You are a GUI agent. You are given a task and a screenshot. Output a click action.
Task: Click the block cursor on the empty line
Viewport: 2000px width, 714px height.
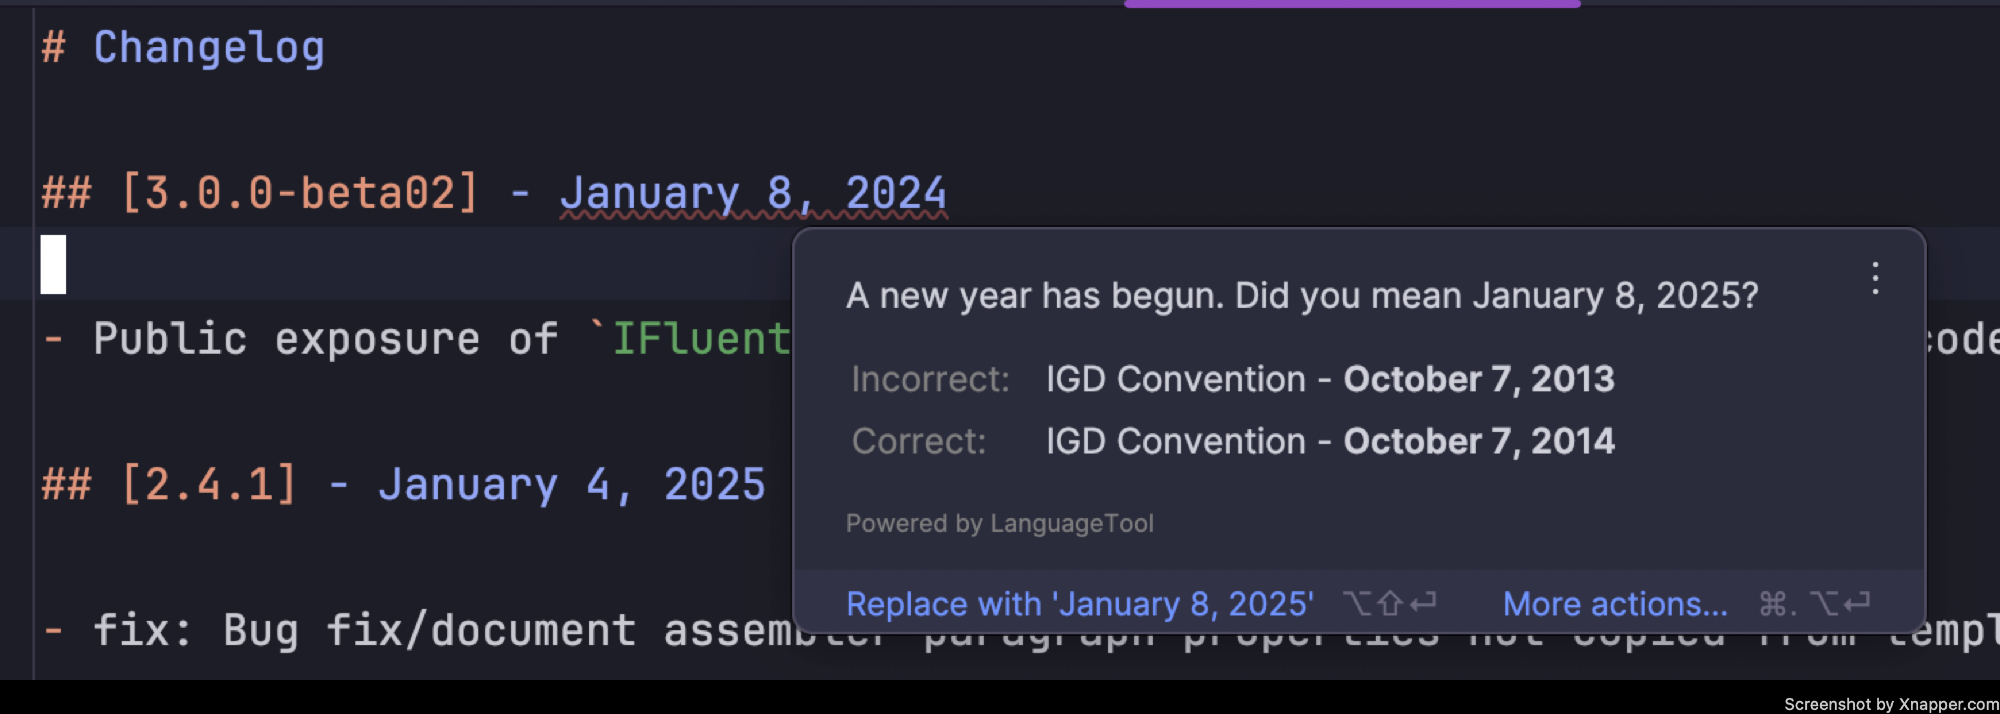click(x=53, y=265)
